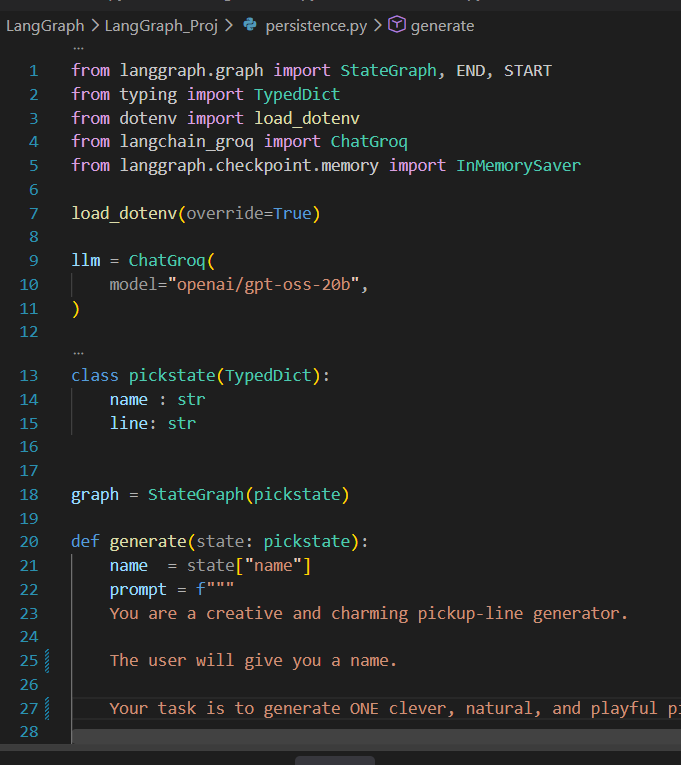Select the generate symbol breadcrumb
681x765 pixels.
tap(442, 26)
